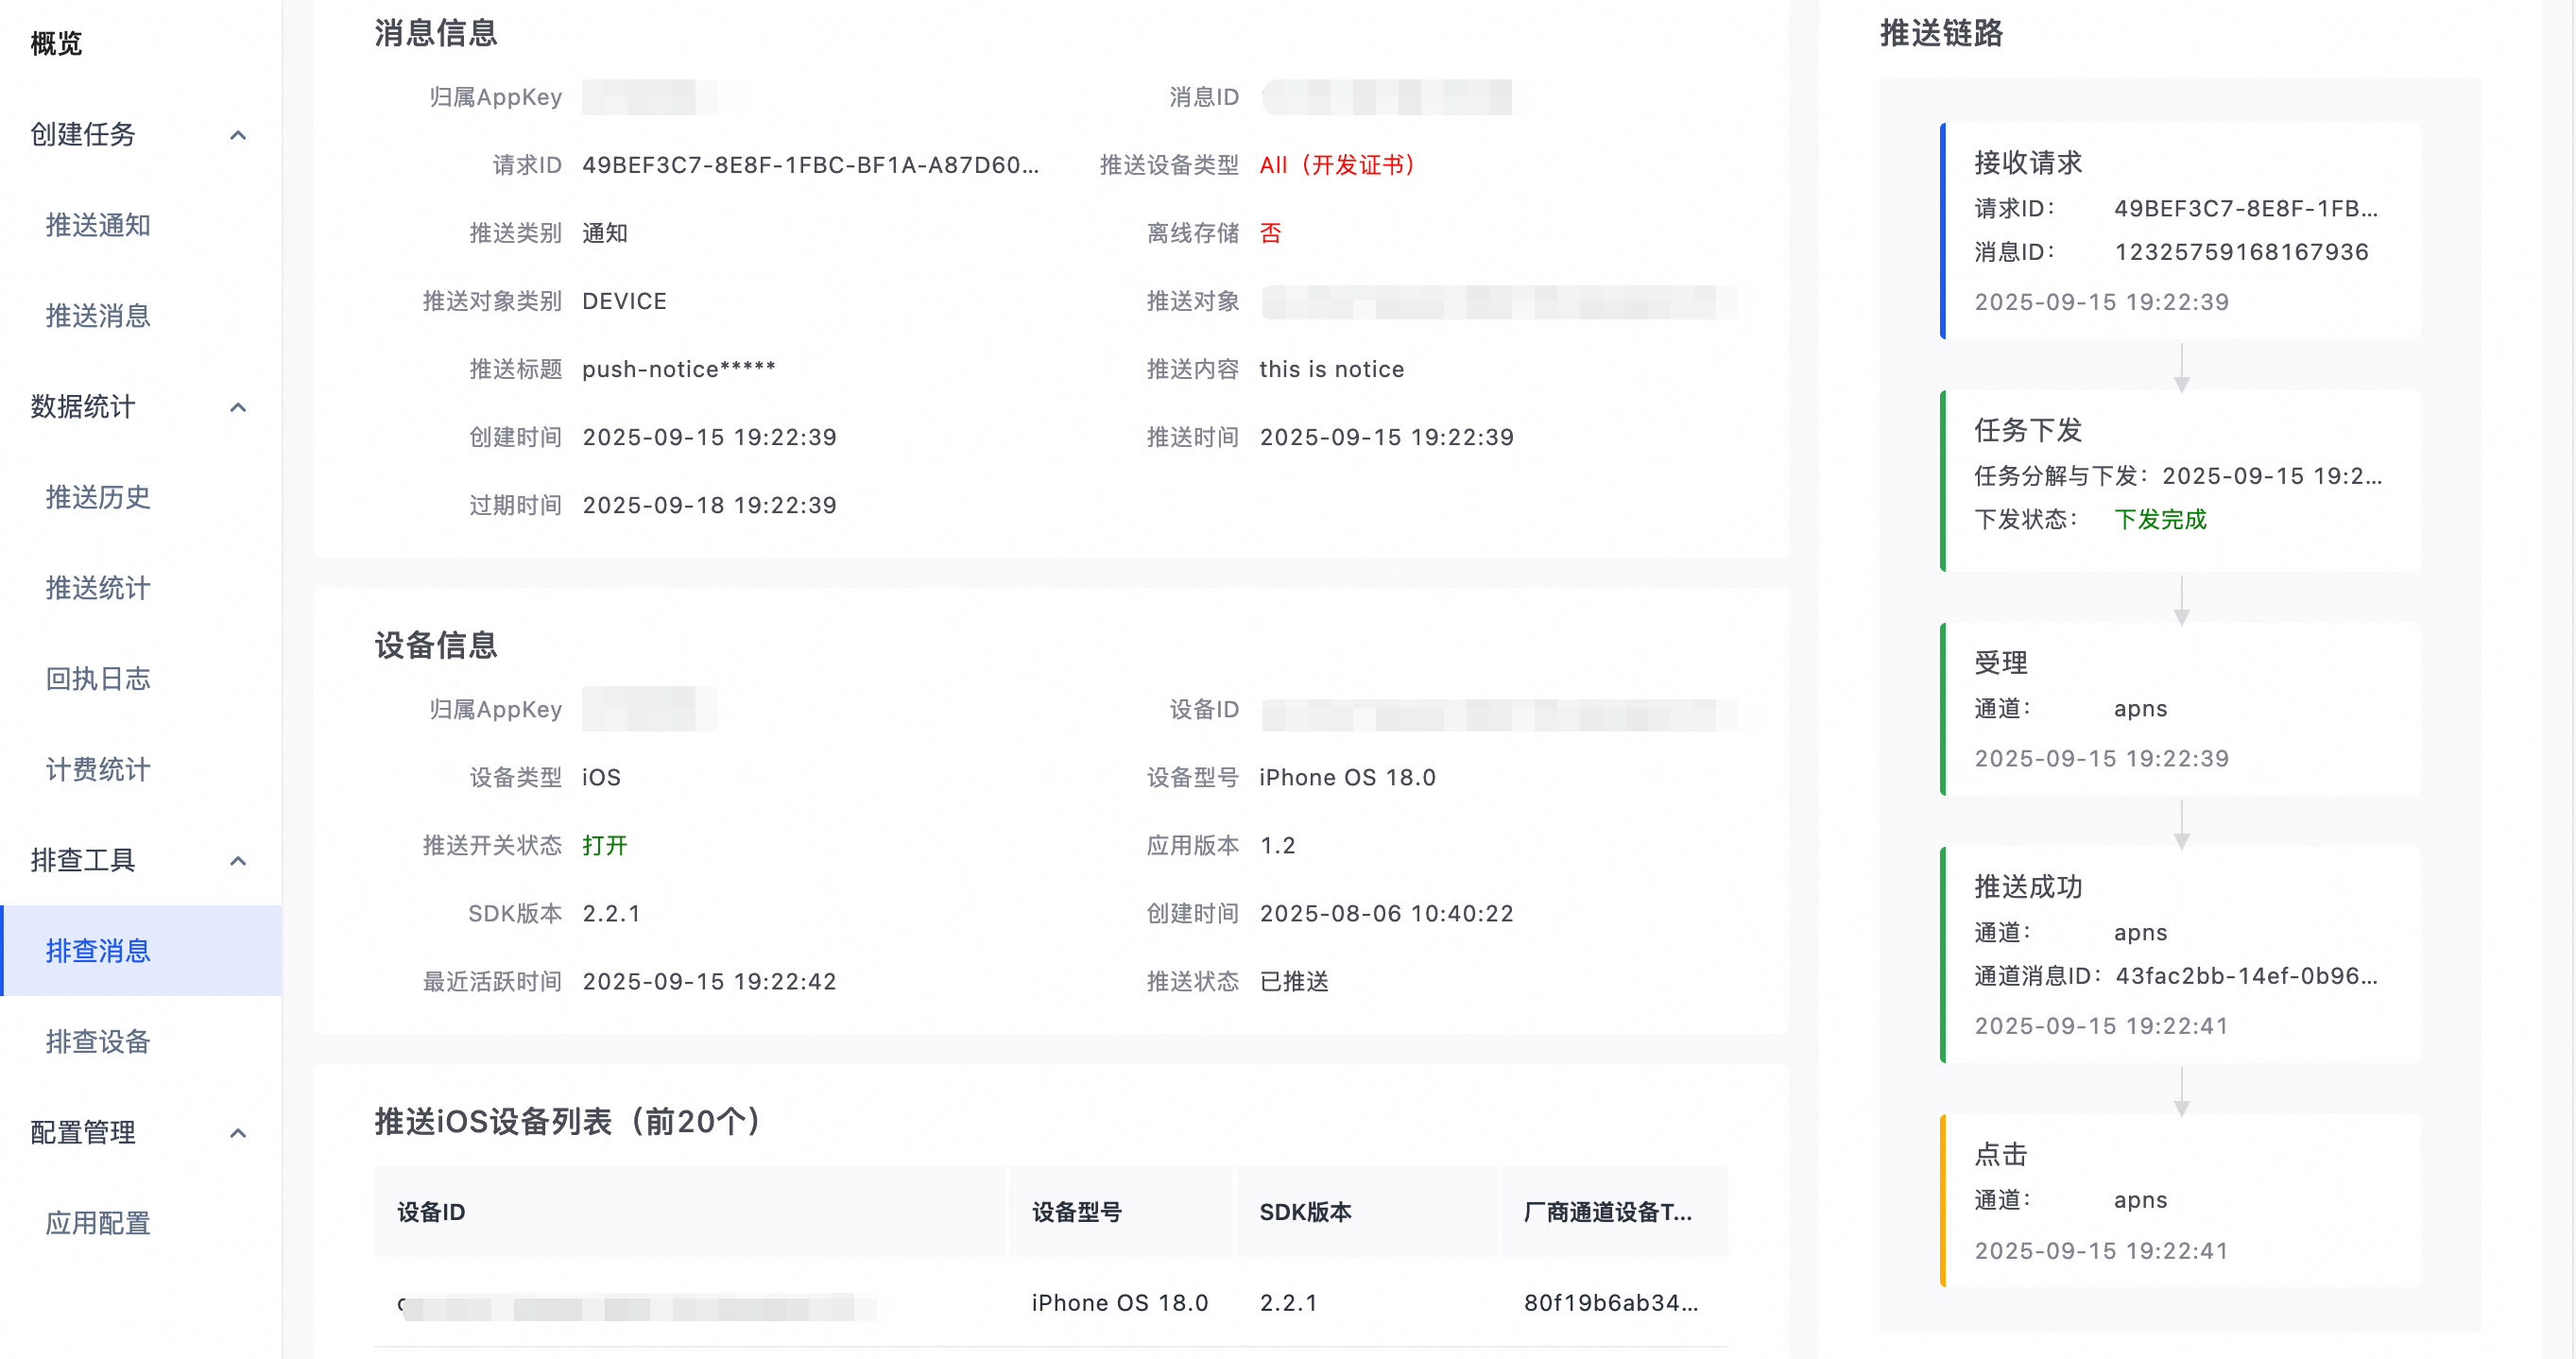The image size is (2576, 1359).
Task: Switch to 排查设备 page
Action: [x=98, y=1042]
